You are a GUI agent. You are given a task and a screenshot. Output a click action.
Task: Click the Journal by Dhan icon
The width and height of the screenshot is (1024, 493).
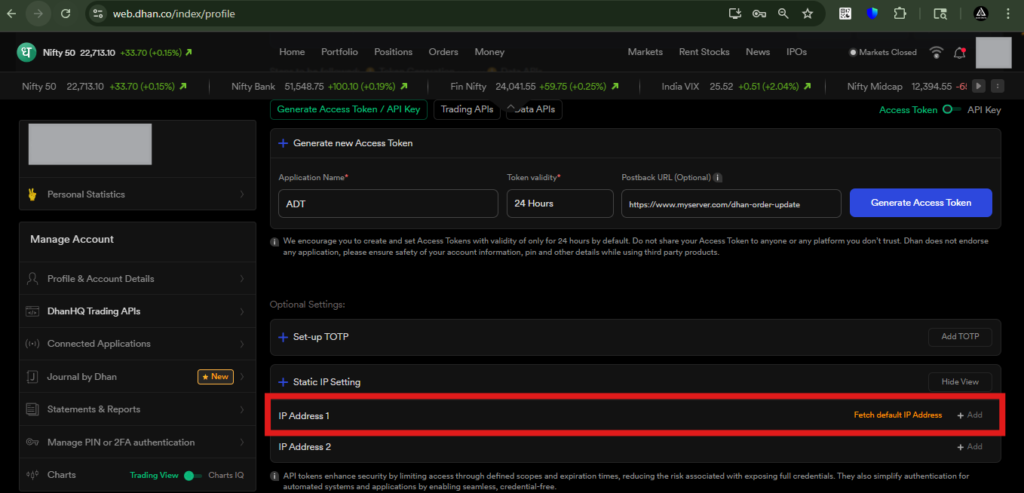coord(30,377)
